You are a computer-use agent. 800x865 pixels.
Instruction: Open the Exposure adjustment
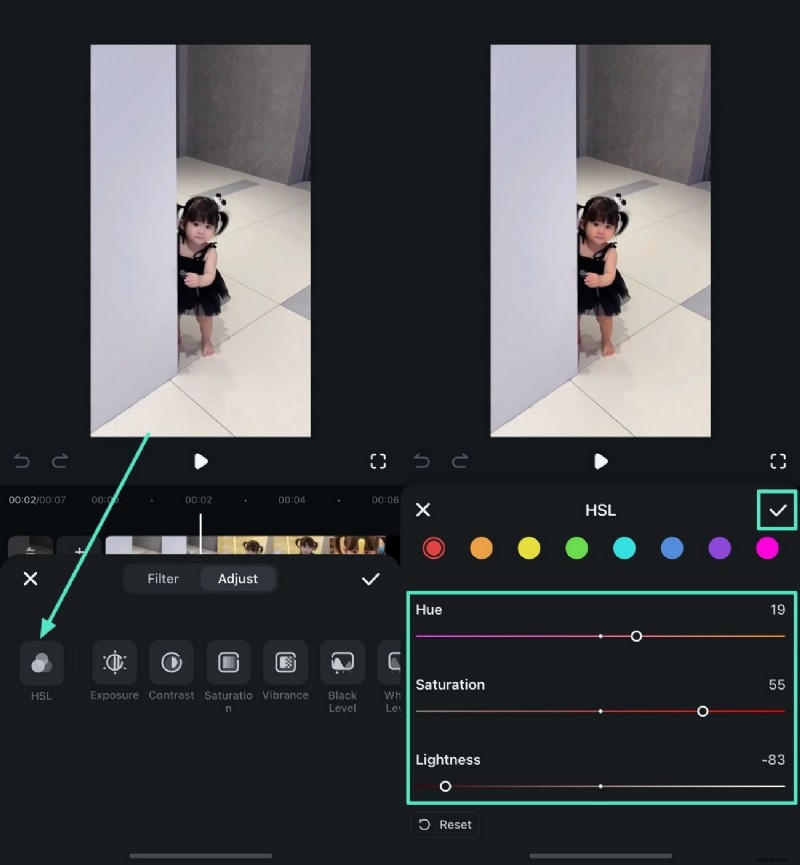point(113,662)
